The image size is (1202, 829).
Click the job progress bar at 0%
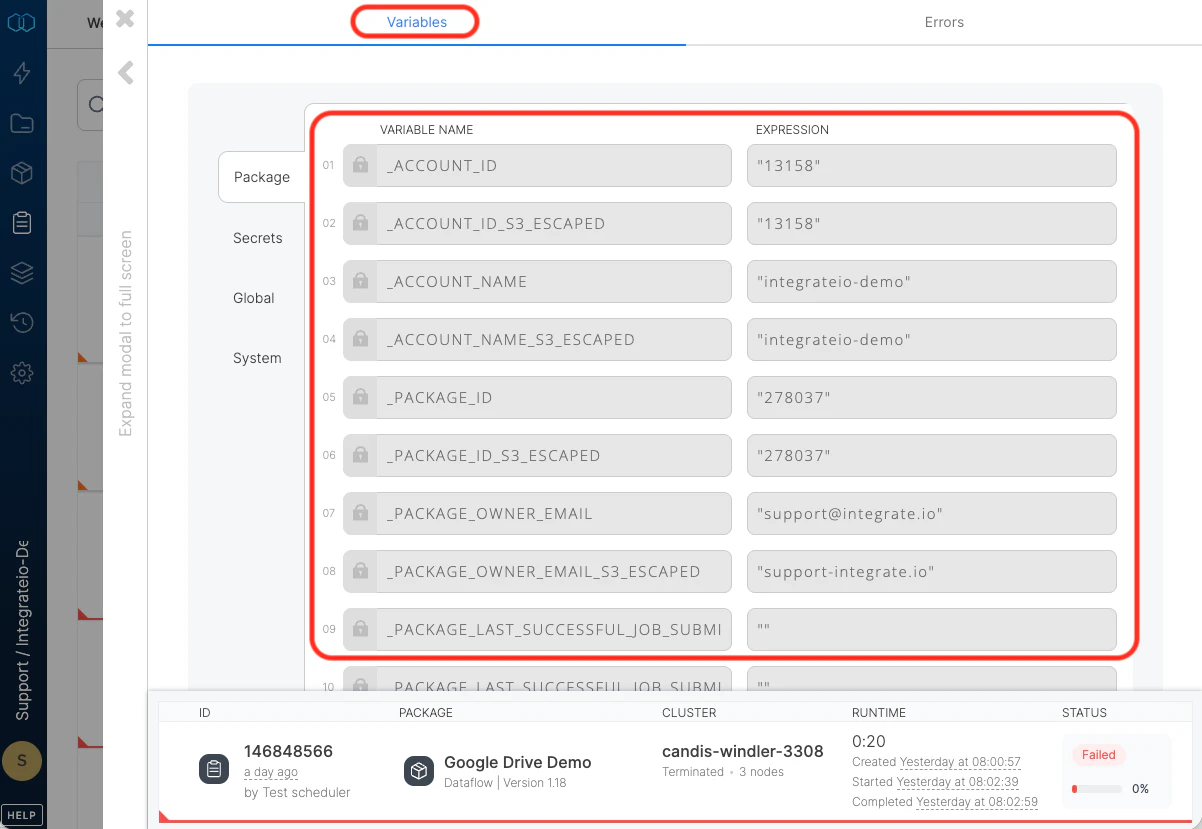pyautogui.click(x=1096, y=789)
